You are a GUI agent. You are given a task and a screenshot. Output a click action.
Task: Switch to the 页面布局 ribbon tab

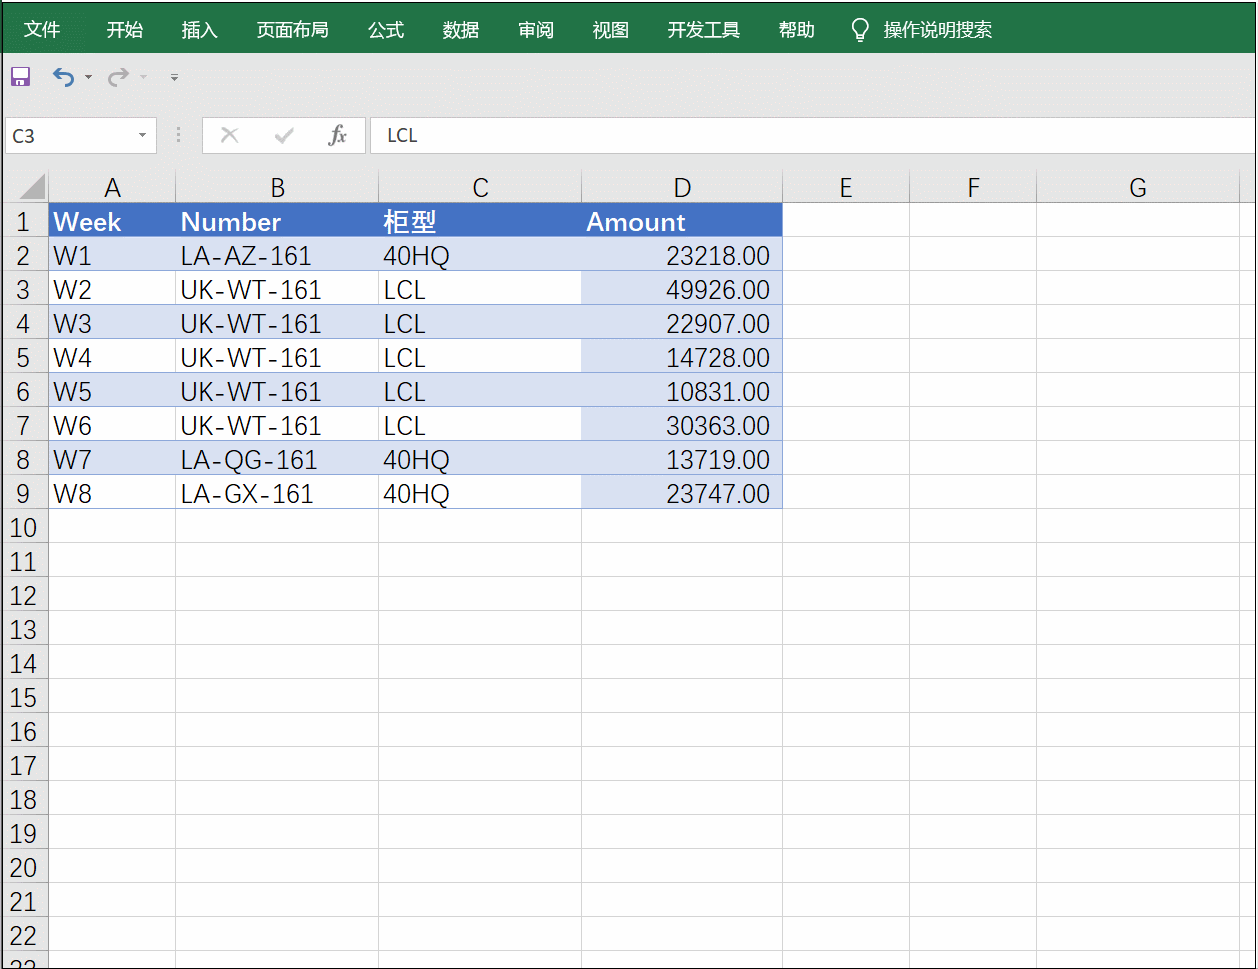[x=293, y=30]
